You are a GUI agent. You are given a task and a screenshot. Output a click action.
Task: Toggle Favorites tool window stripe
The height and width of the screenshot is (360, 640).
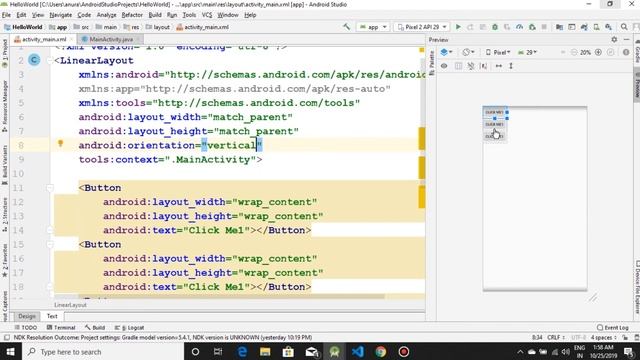[5, 261]
